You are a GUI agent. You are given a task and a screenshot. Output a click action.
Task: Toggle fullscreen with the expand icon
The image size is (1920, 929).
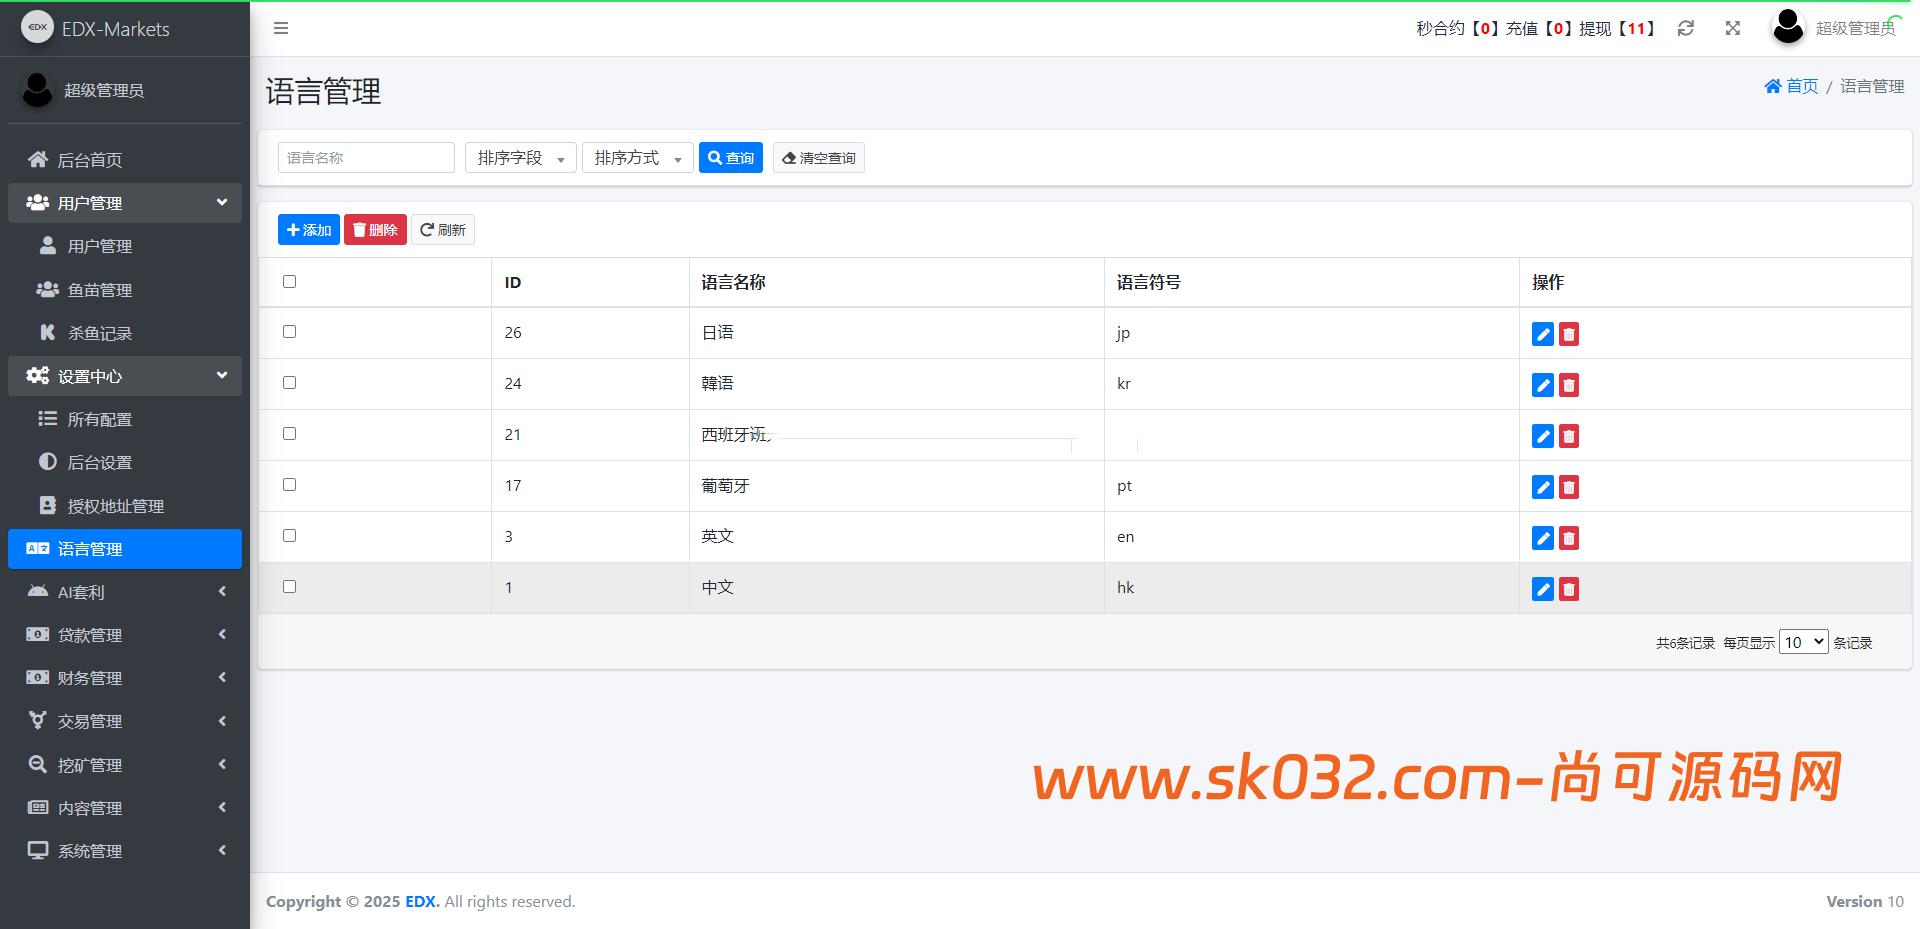coord(1733,28)
